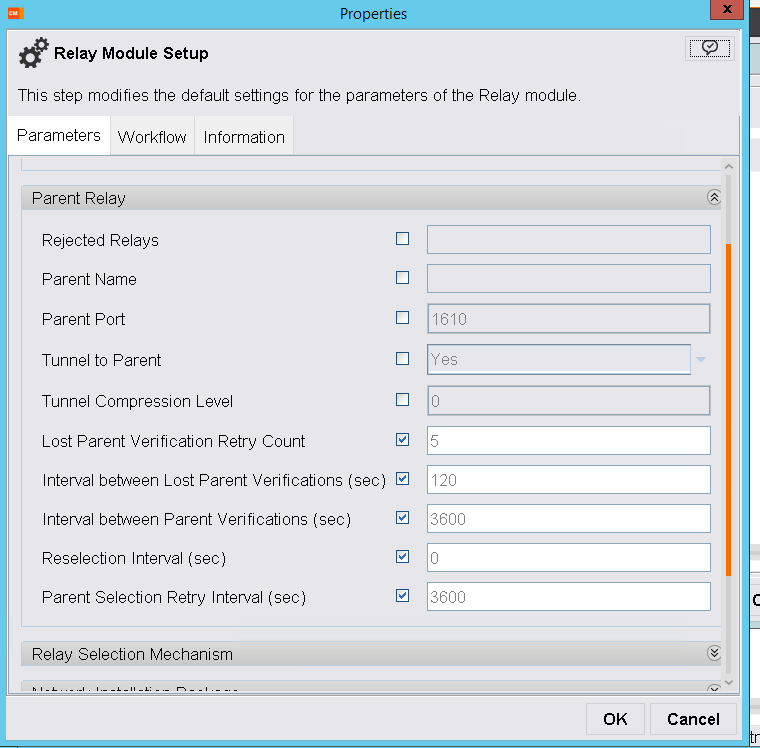Select the Parameters tab
This screenshot has width=760, height=748.
pyautogui.click(x=59, y=136)
